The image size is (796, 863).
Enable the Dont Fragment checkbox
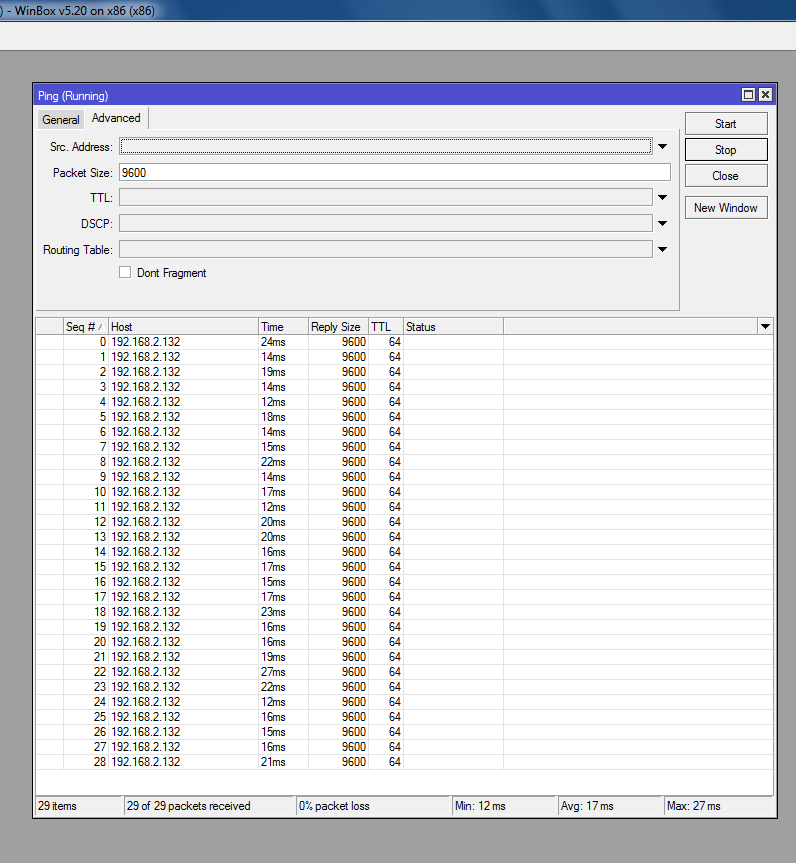[125, 272]
